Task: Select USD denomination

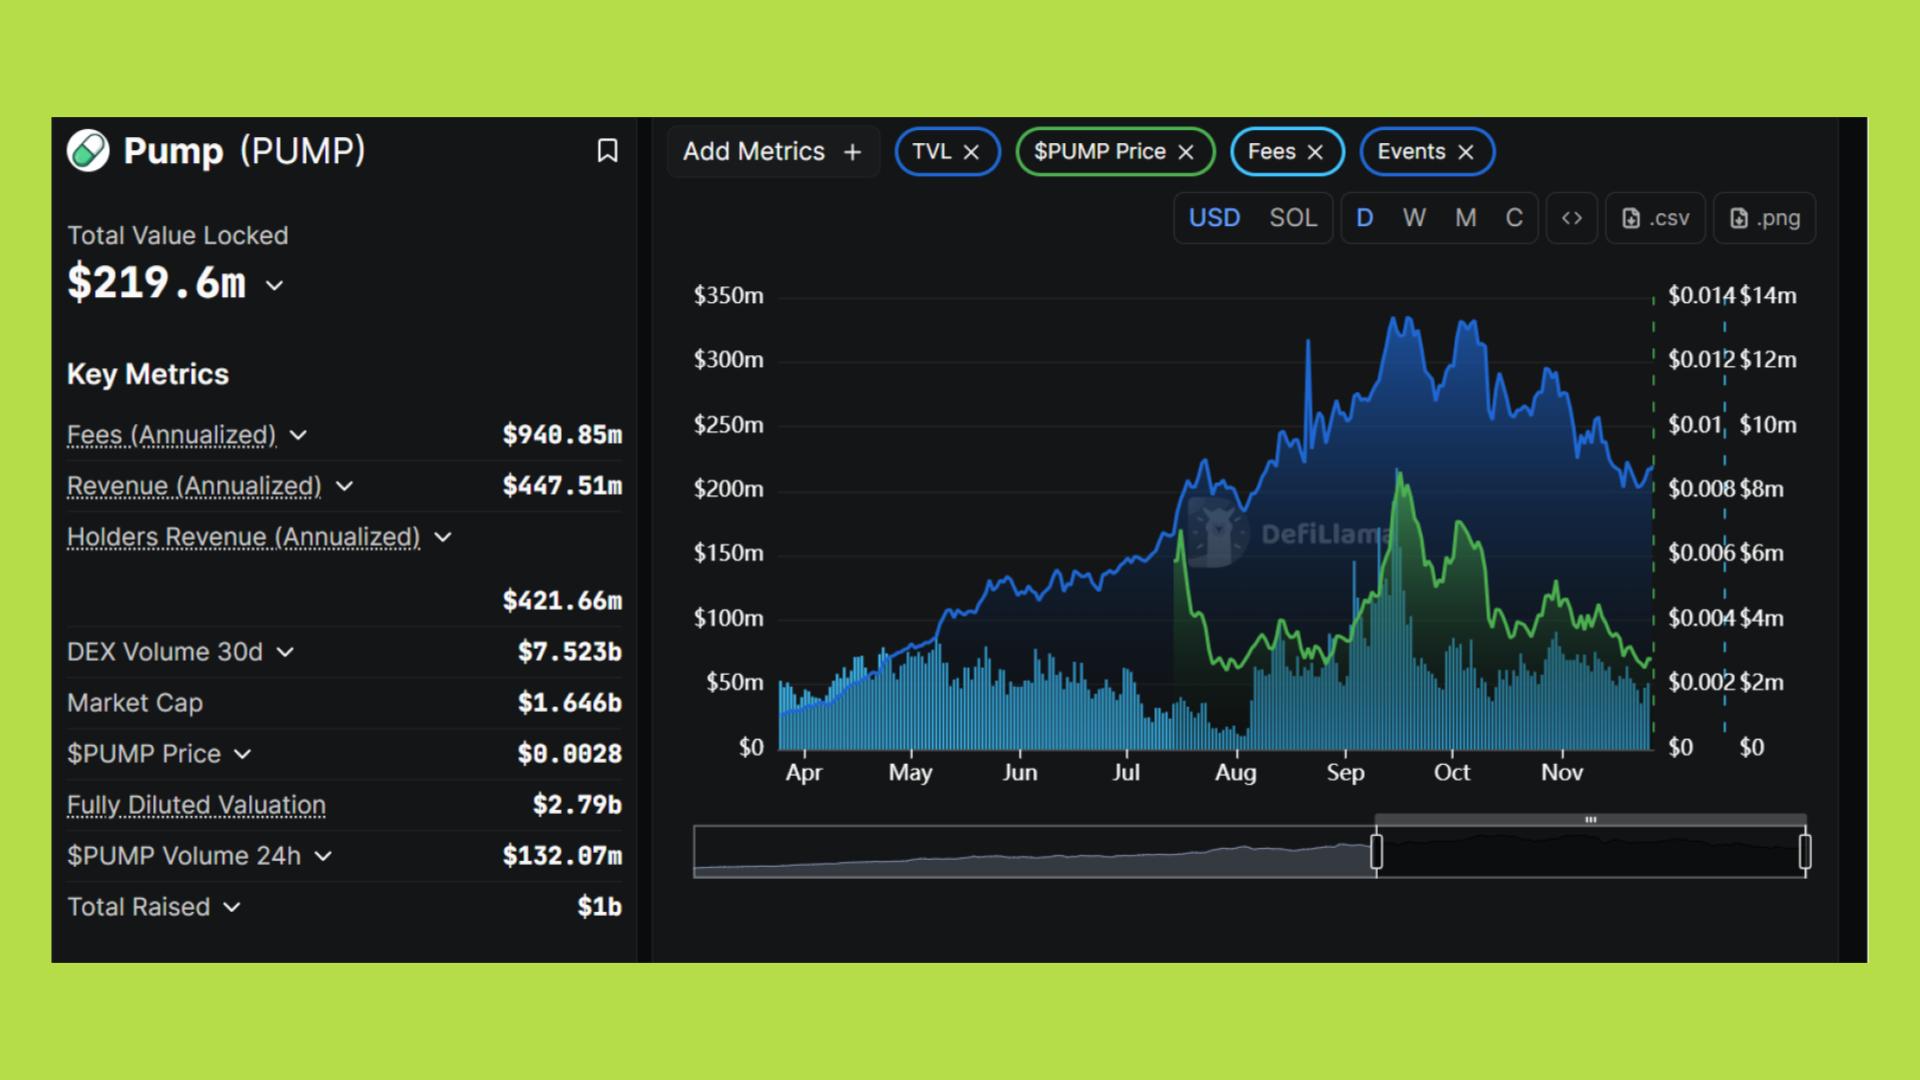Action: click(x=1214, y=218)
